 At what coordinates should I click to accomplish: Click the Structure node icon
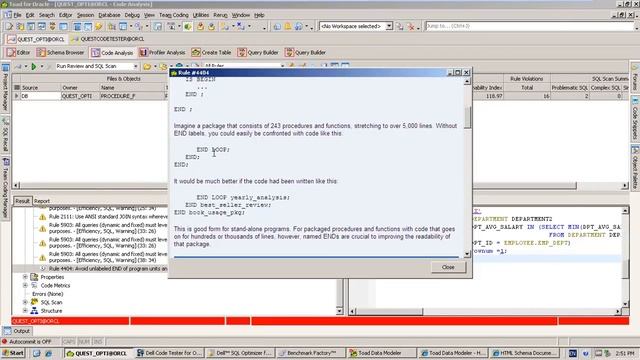click(x=34, y=311)
